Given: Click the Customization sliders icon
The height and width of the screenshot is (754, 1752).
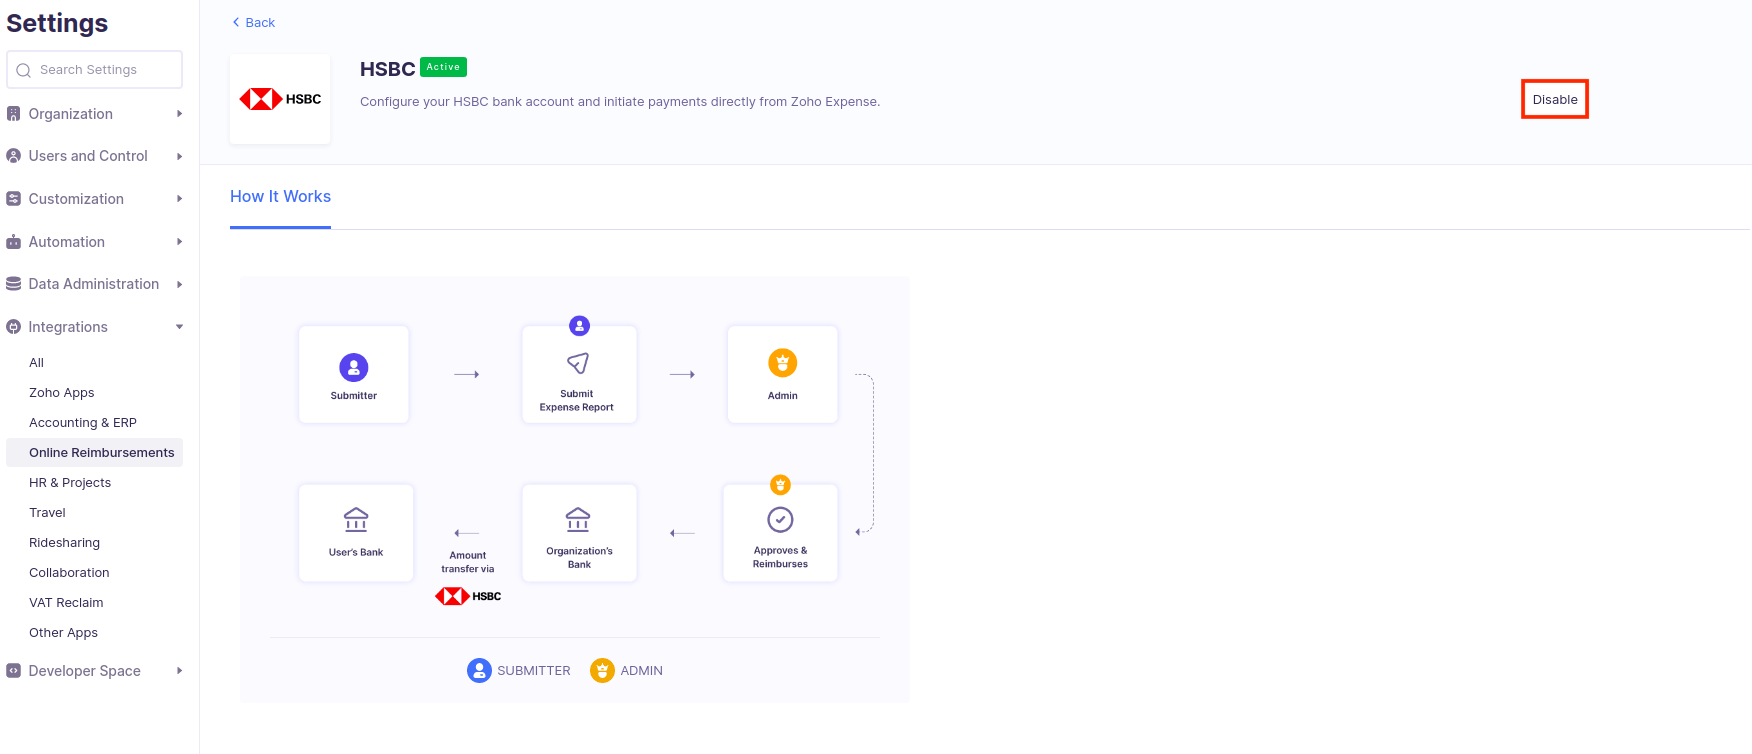Looking at the screenshot, I should coord(14,199).
